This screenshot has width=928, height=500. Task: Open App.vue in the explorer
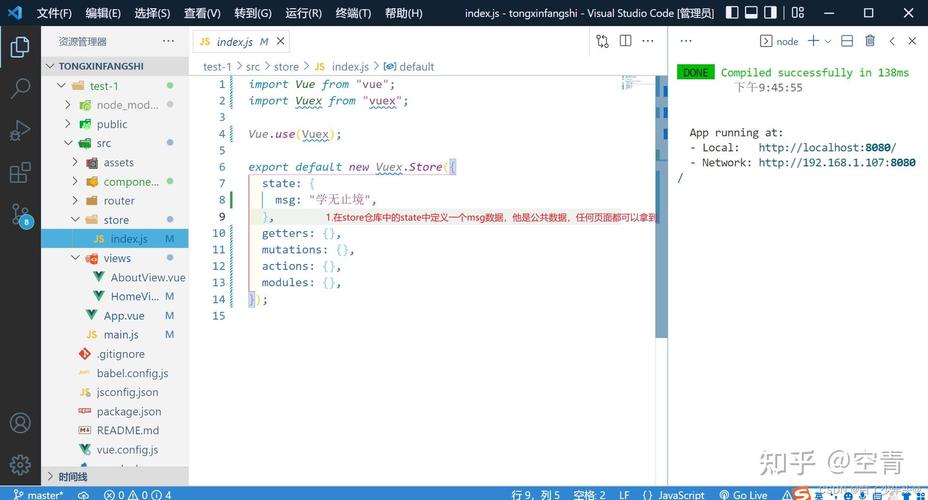tap(115, 316)
